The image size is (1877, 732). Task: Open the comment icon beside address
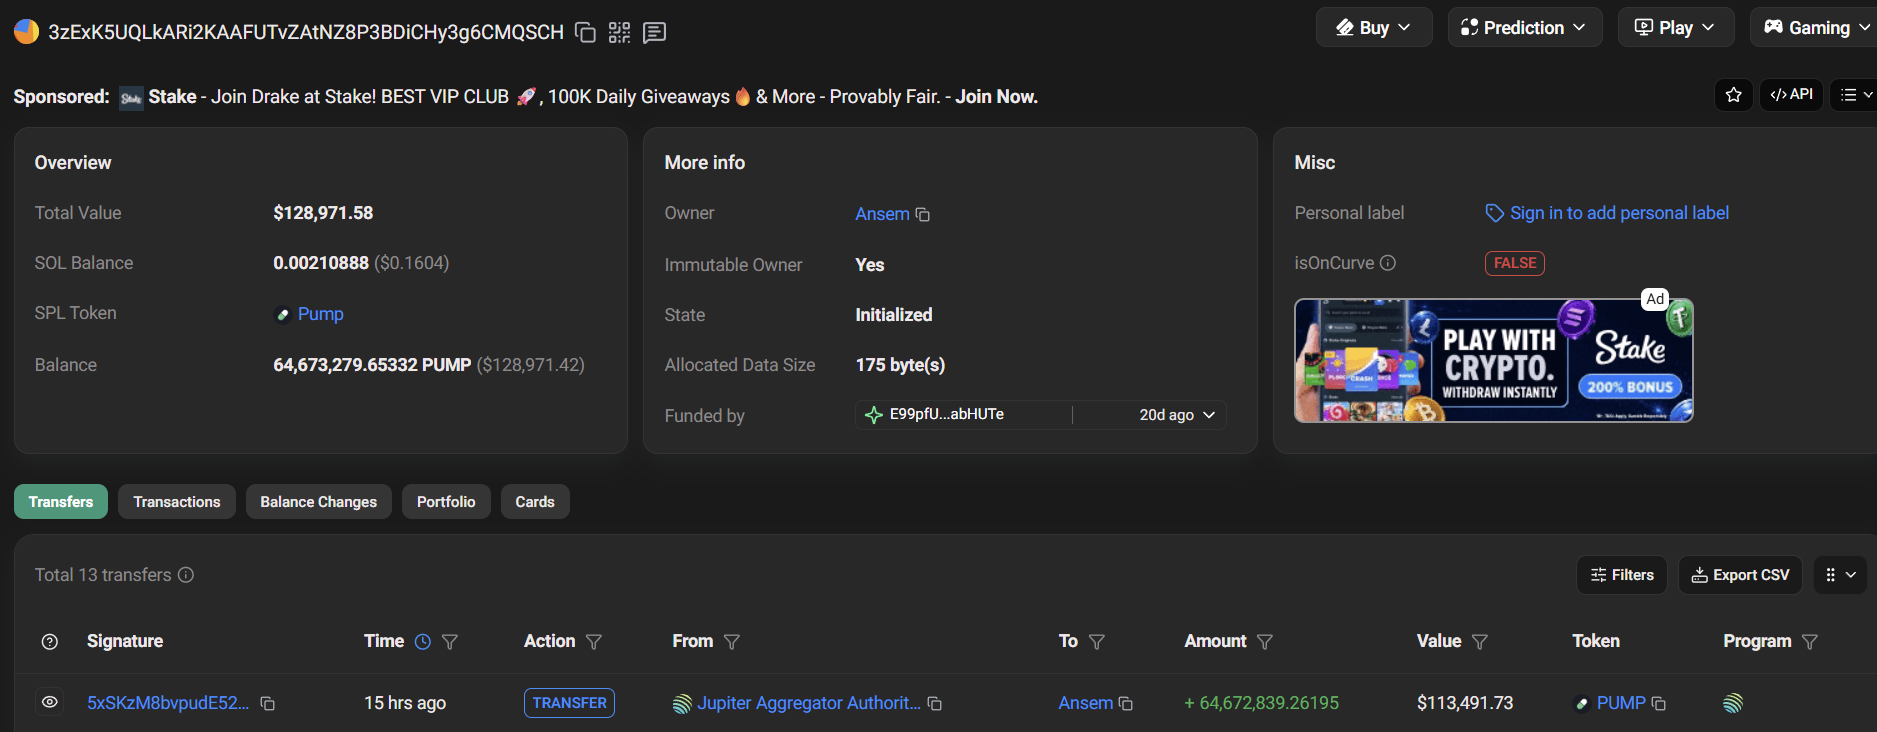pos(655,33)
